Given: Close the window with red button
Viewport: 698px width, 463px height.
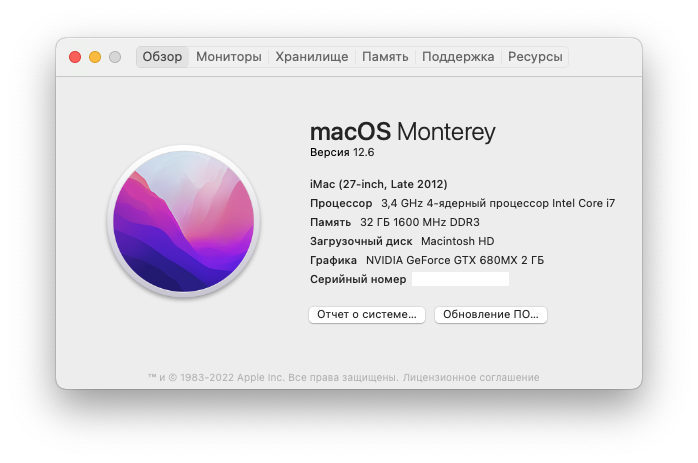Looking at the screenshot, I should tap(75, 57).
